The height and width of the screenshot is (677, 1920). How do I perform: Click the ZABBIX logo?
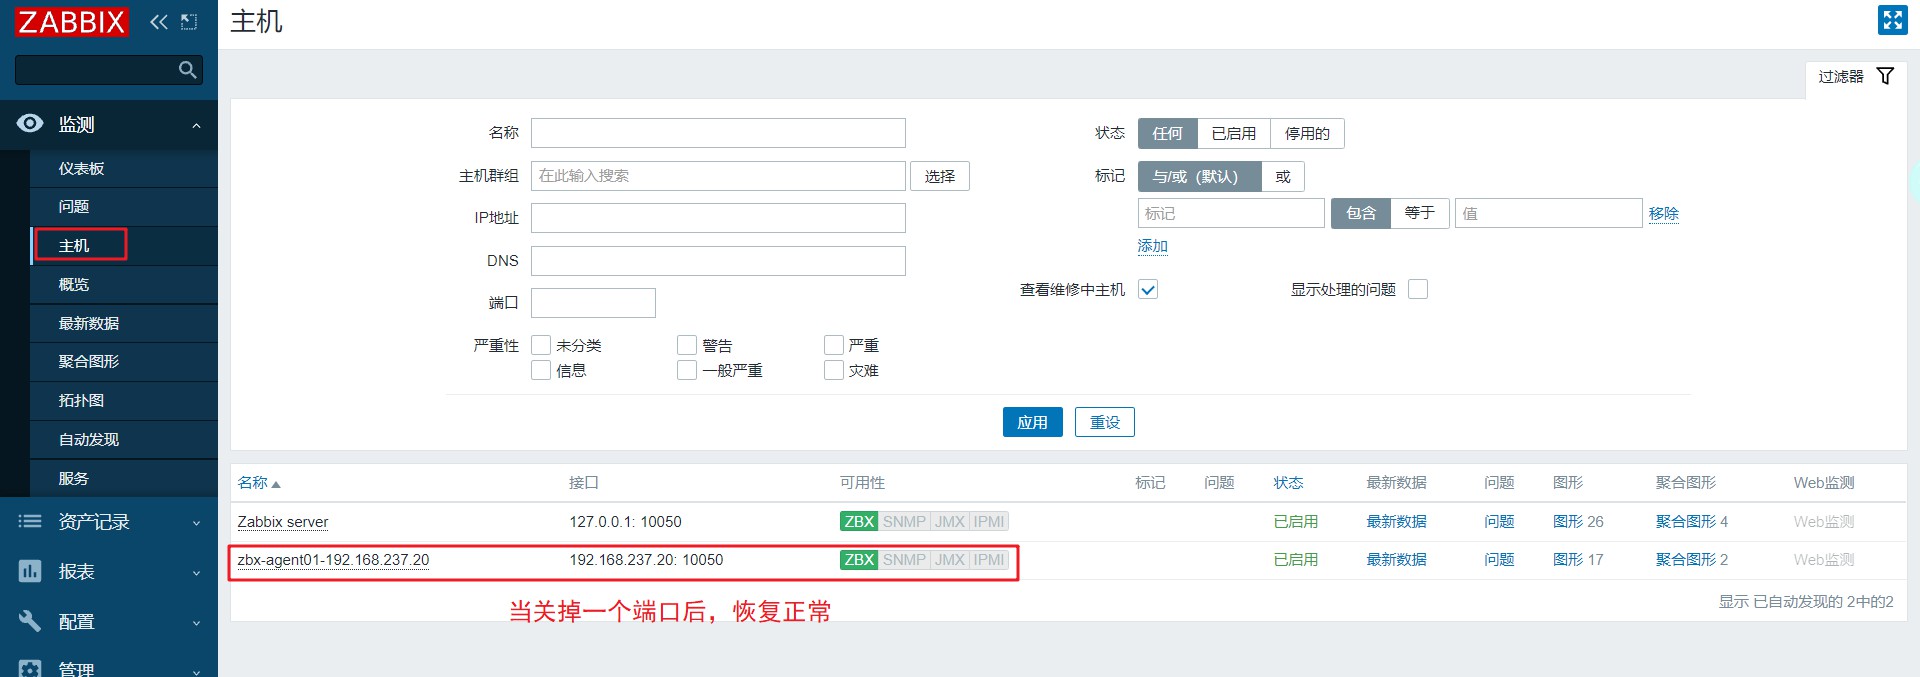pos(72,22)
